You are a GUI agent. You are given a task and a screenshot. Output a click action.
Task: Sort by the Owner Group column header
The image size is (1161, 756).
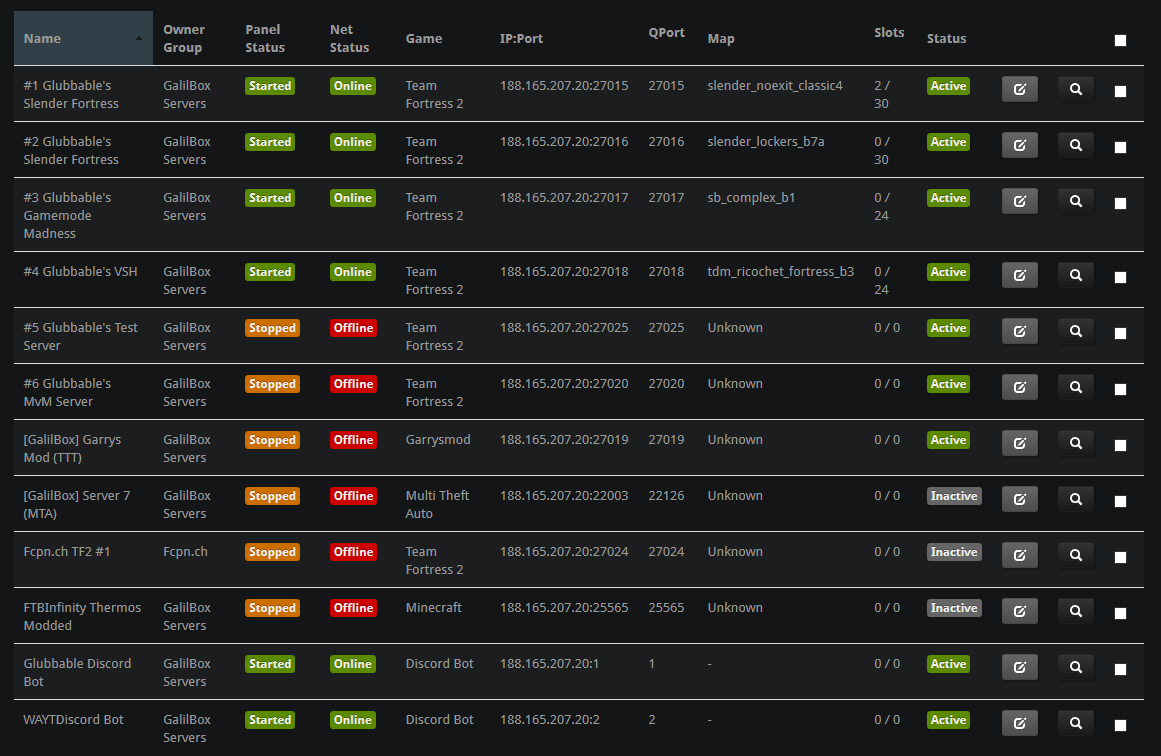(x=184, y=39)
